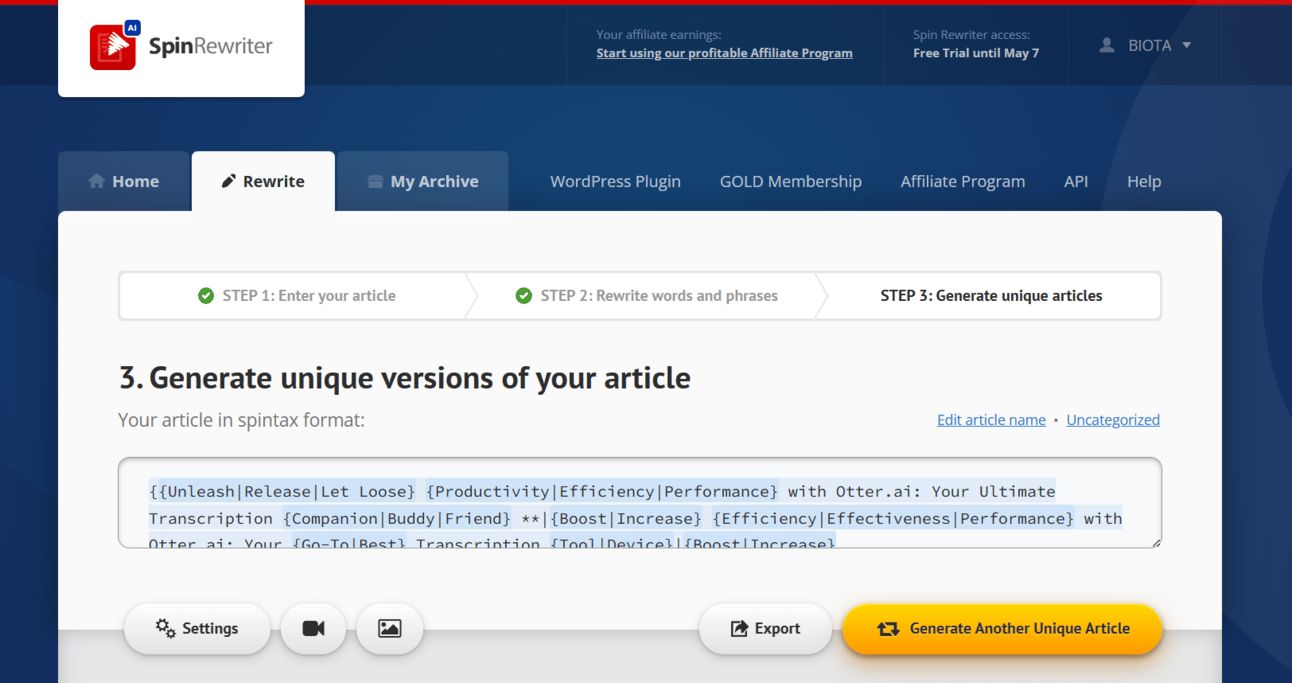Click the green checkmark on STEP 1

(x=206, y=296)
